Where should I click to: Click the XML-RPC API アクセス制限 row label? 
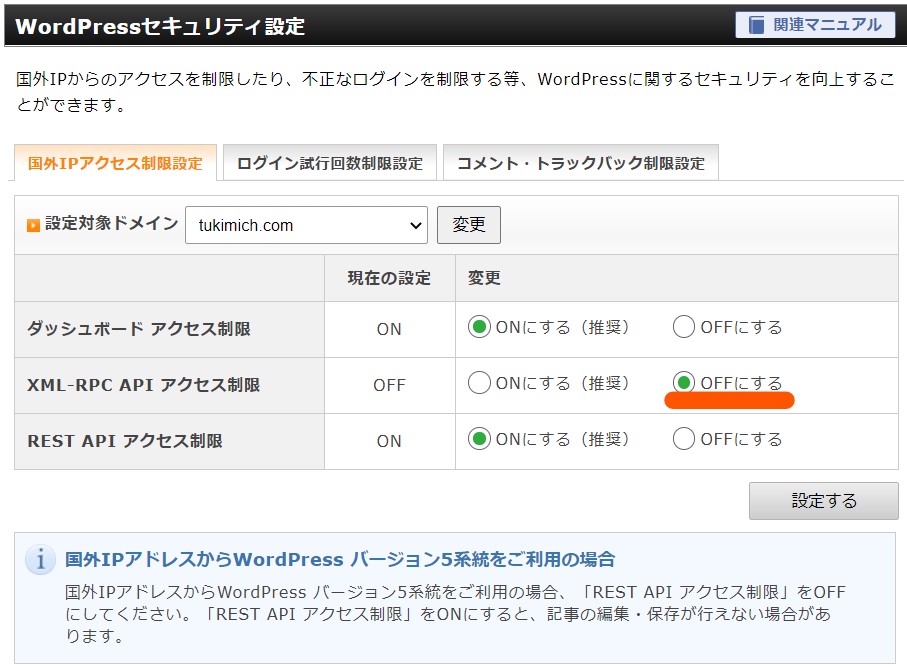click(x=143, y=385)
